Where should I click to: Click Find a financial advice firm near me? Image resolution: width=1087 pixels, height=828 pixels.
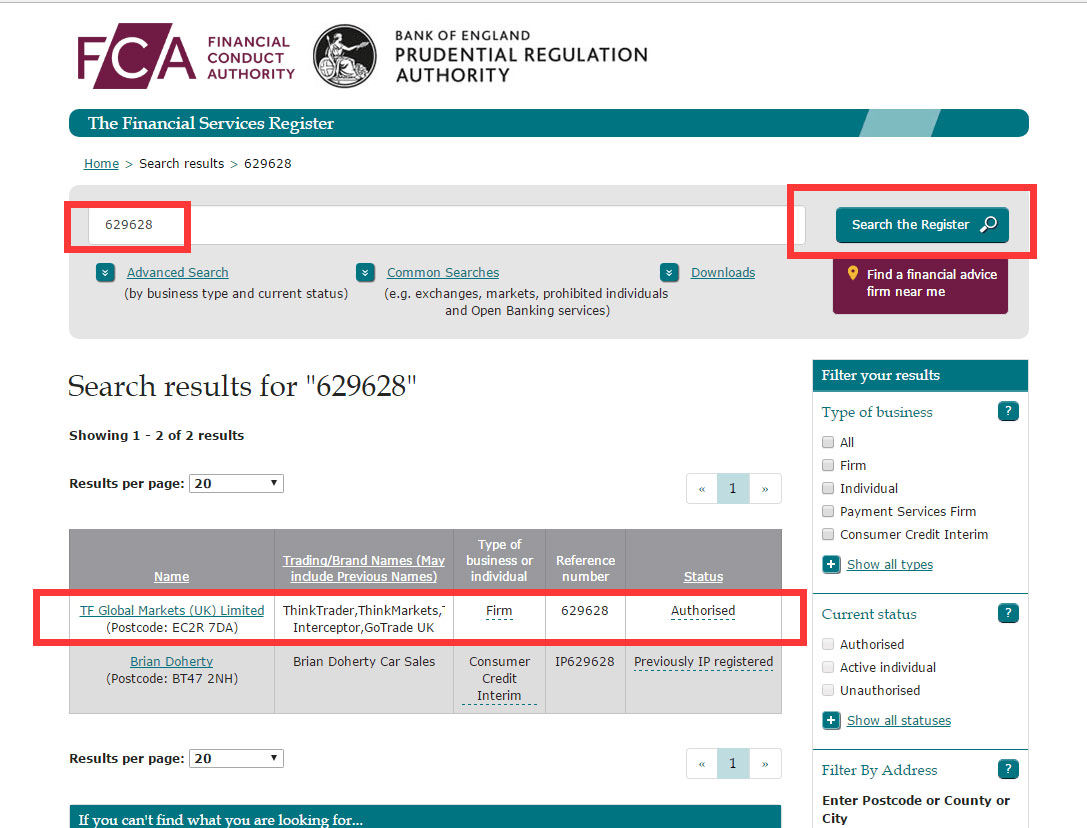(x=920, y=284)
